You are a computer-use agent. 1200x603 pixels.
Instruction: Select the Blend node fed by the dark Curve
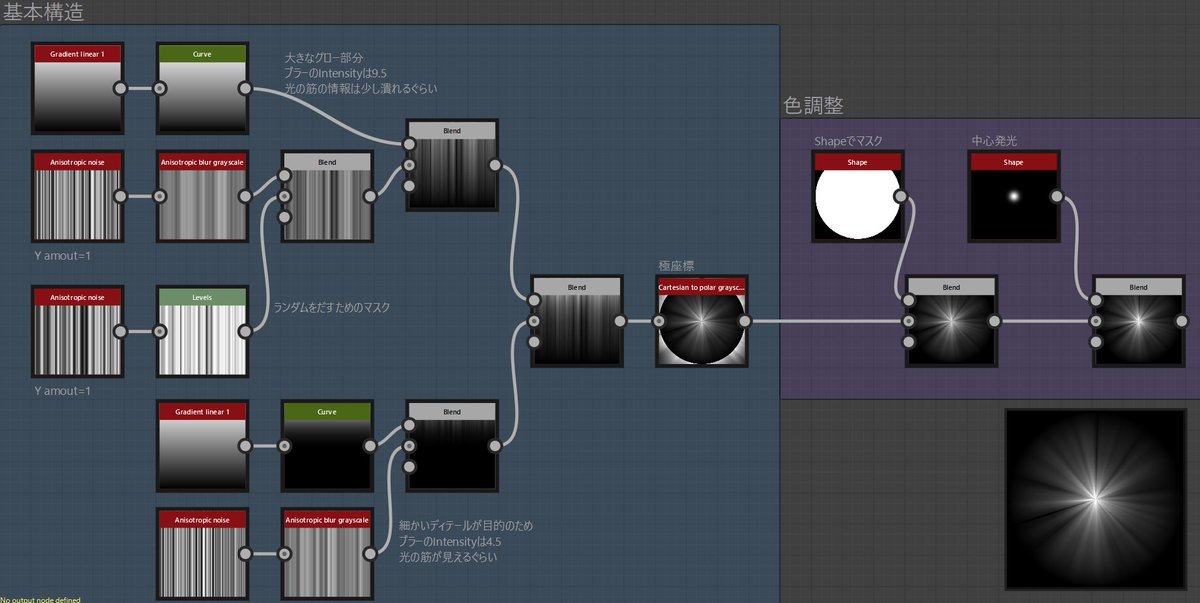[x=452, y=447]
